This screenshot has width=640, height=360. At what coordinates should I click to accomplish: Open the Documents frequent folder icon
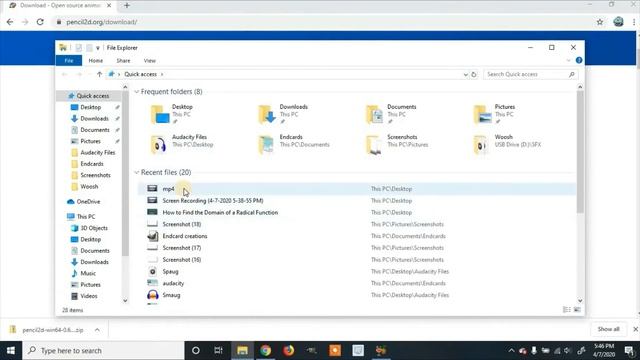[375, 114]
